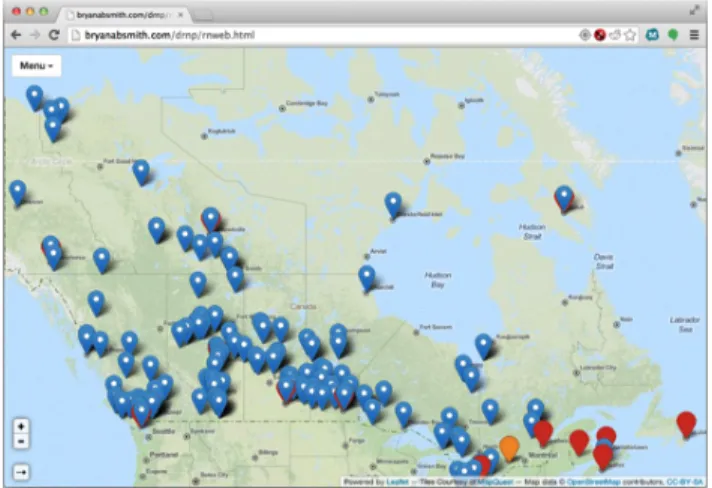Image resolution: width=712 pixels, height=488 pixels.
Task: Click the browser forward arrow
Action: pos(35,35)
